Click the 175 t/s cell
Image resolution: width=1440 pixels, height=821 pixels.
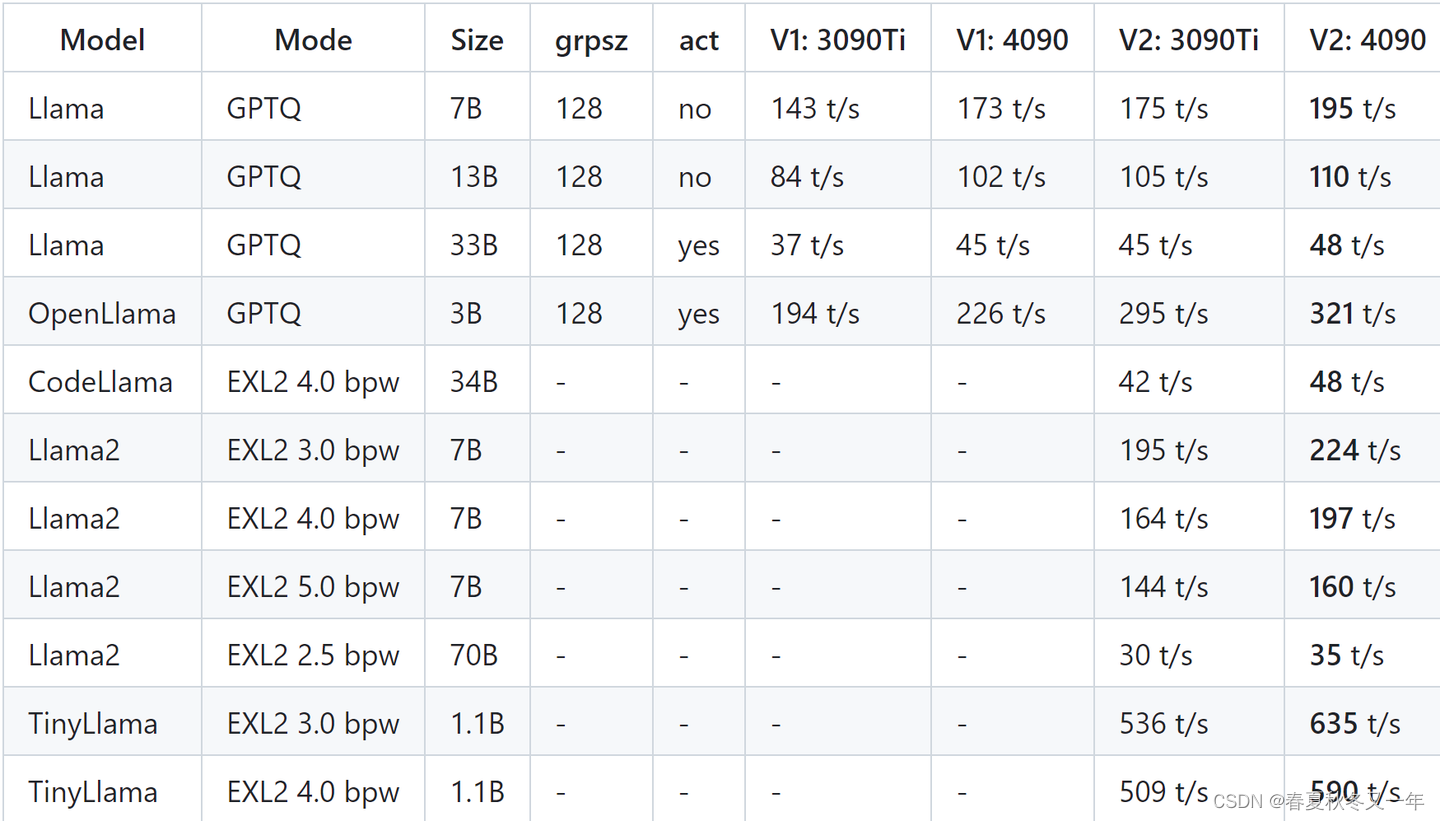coord(1189,108)
